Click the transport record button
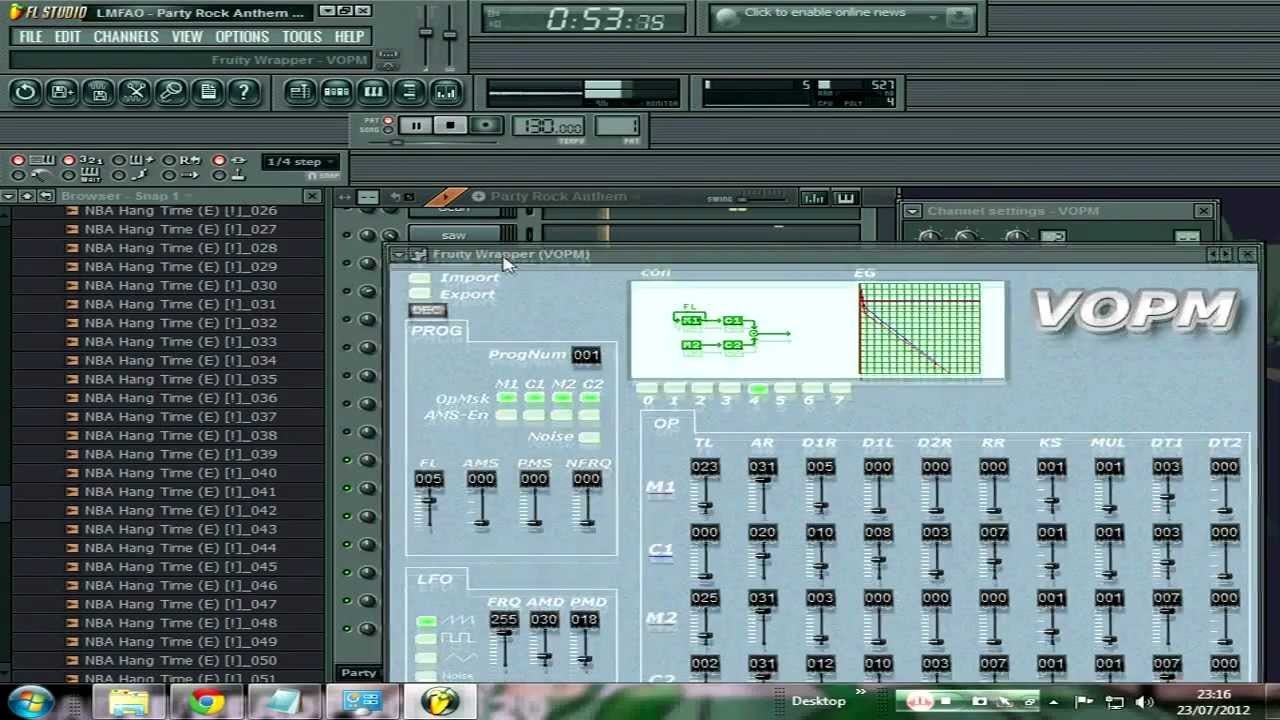 [486, 125]
